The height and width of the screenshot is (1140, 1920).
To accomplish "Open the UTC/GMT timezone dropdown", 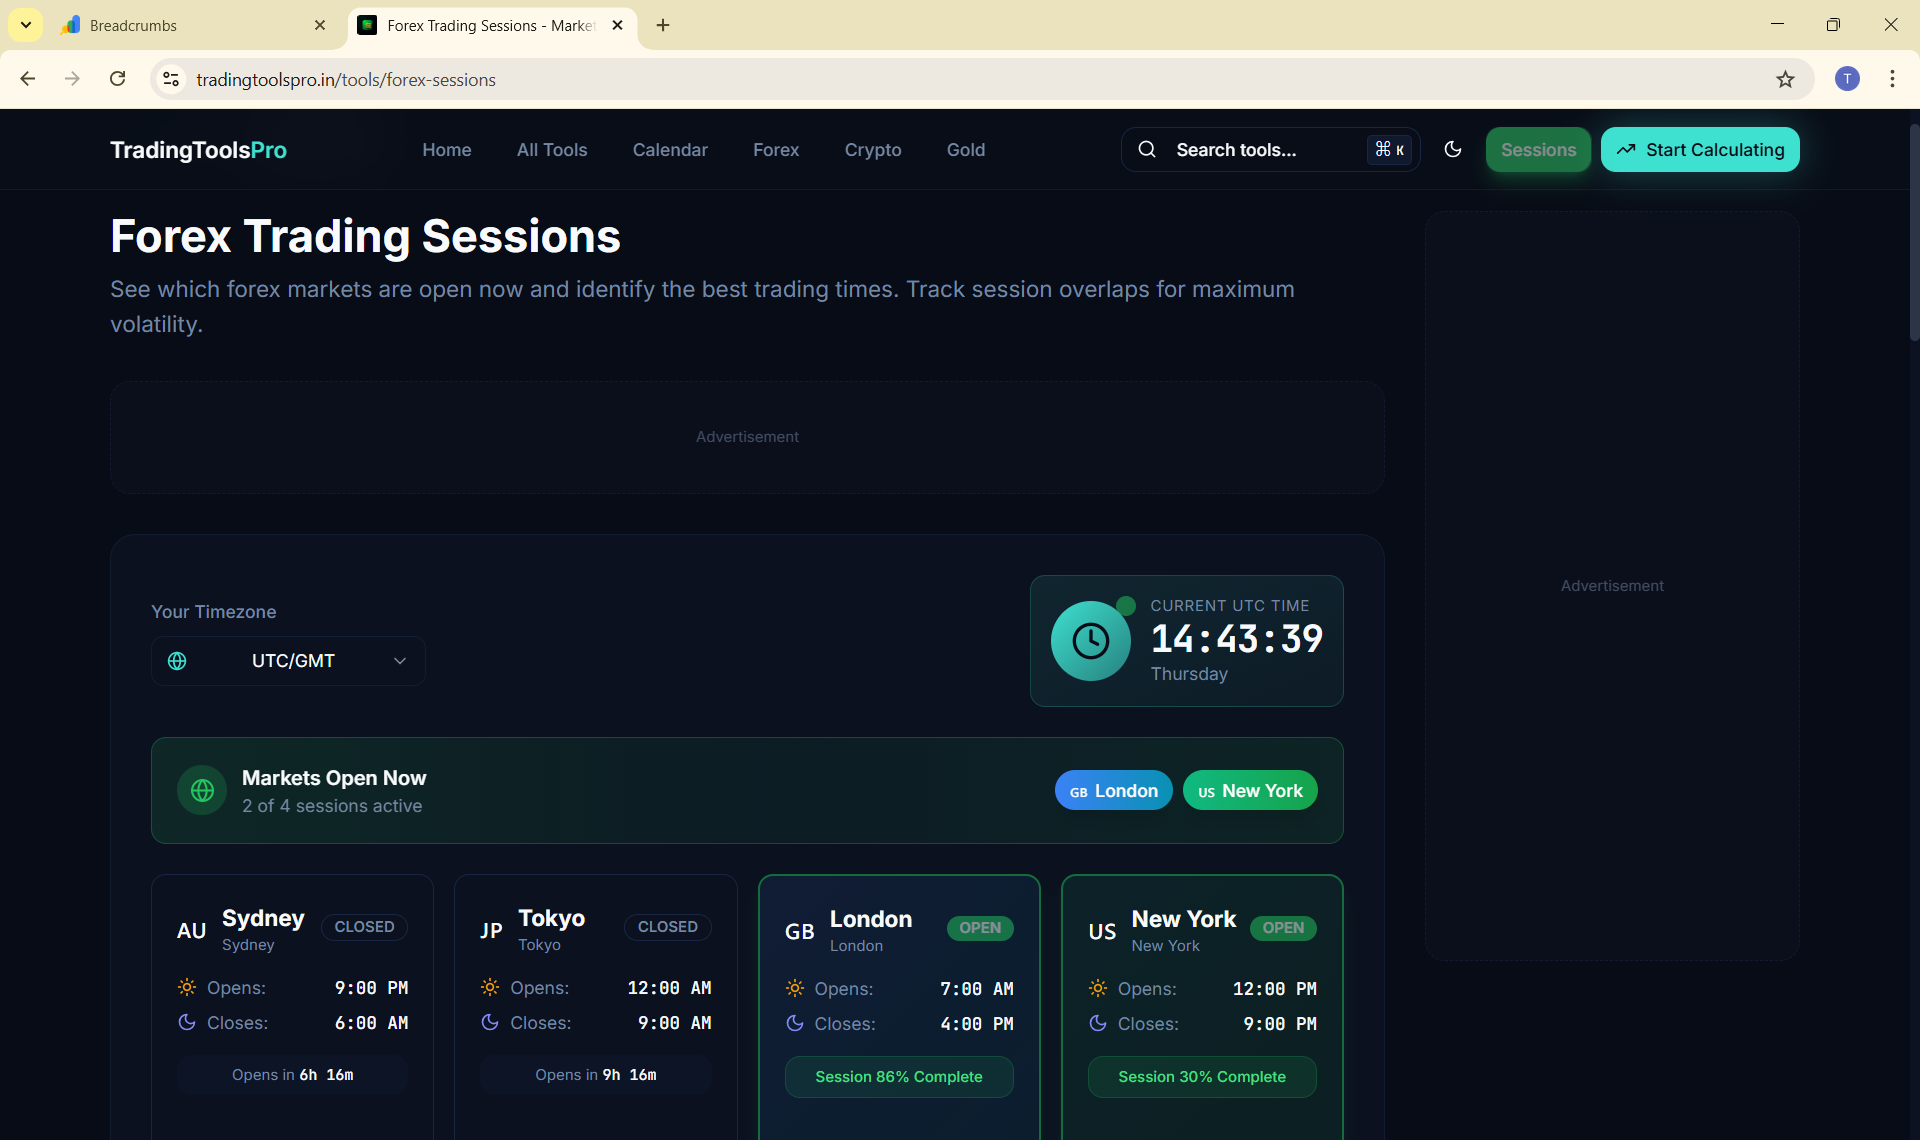I will tap(287, 661).
